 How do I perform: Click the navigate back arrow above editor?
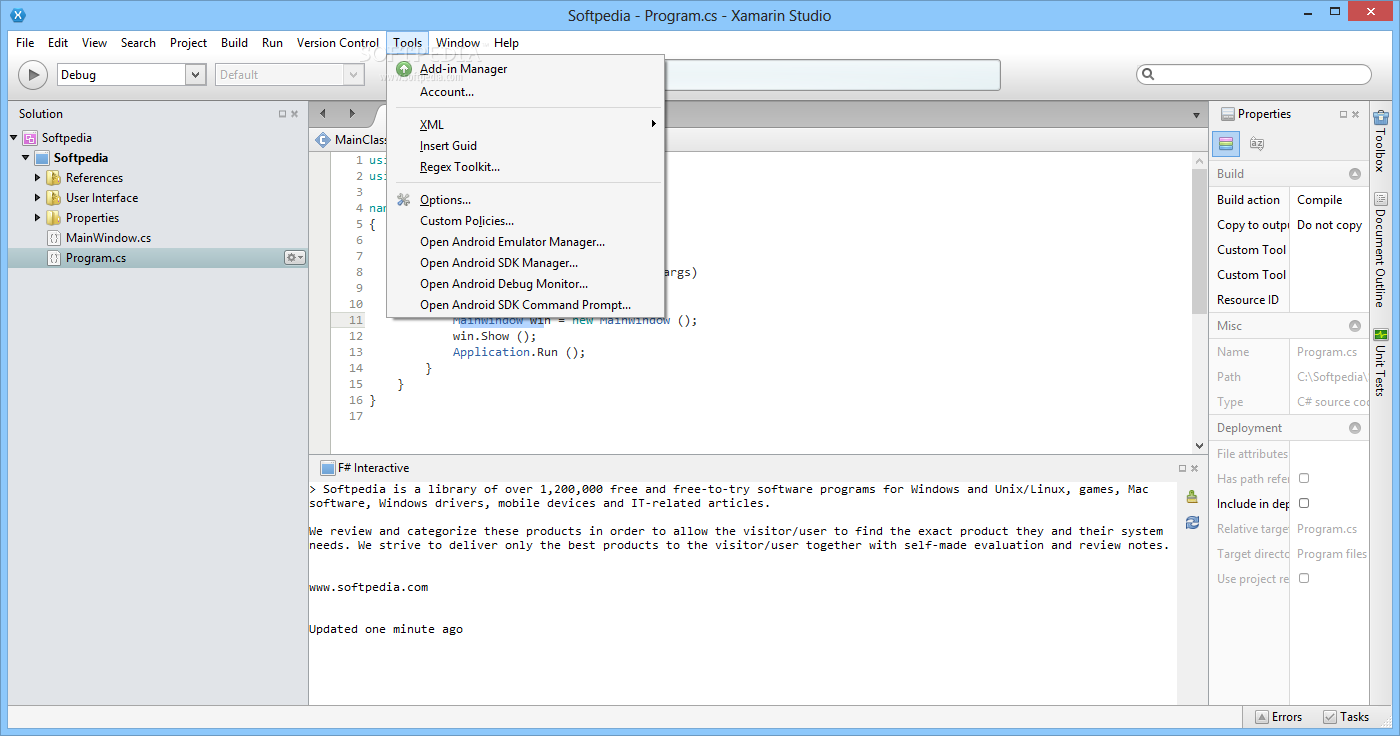pyautogui.click(x=325, y=113)
